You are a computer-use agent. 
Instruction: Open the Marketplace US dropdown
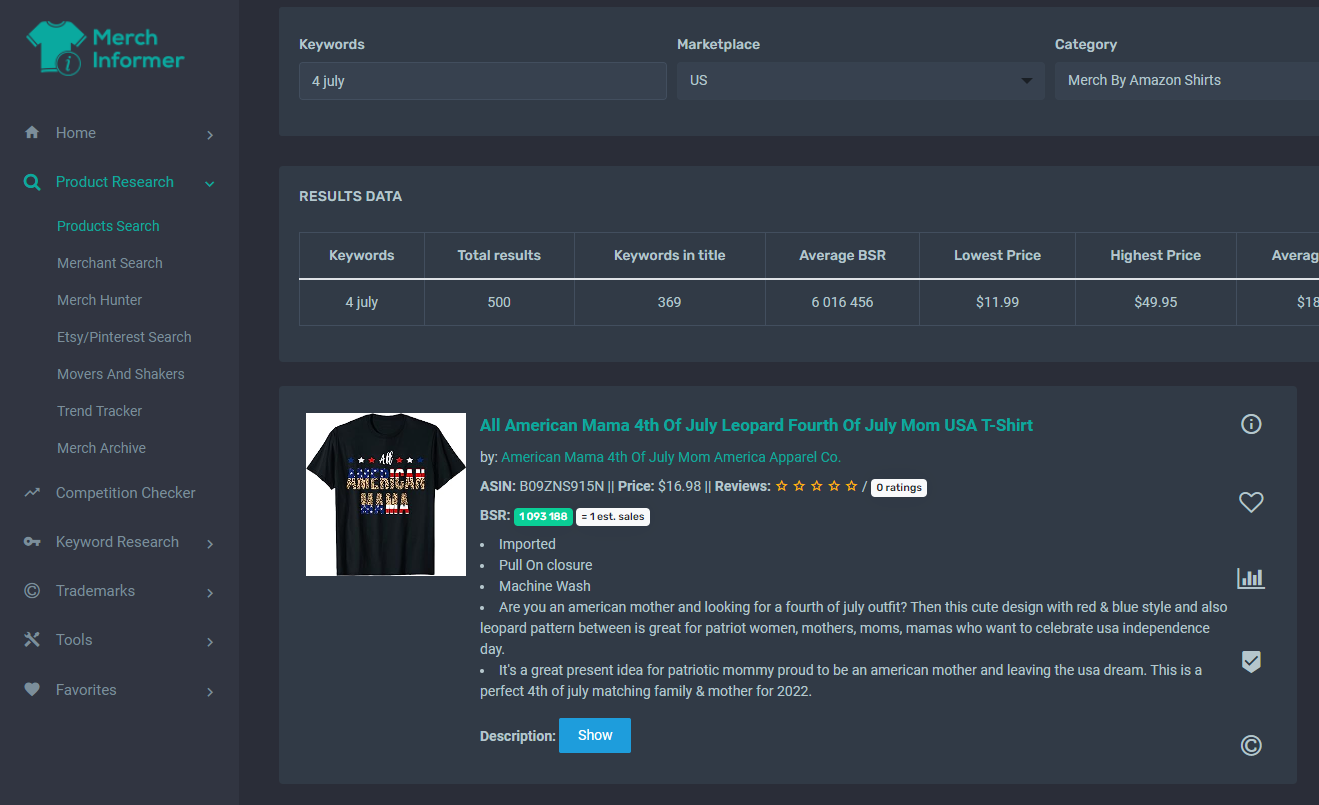click(x=860, y=80)
